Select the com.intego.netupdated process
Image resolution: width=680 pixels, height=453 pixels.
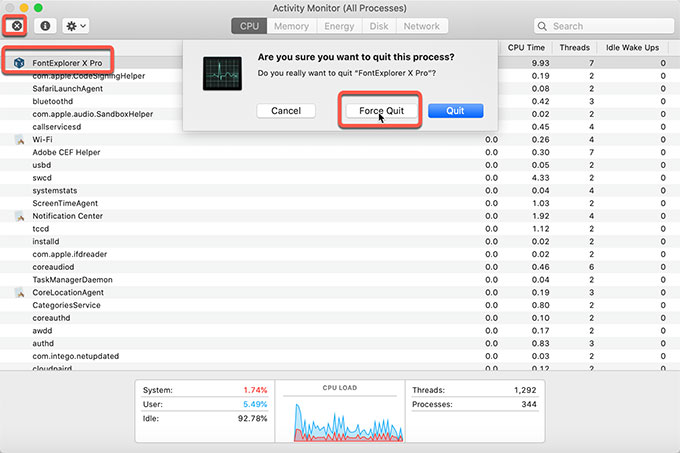tap(75, 356)
